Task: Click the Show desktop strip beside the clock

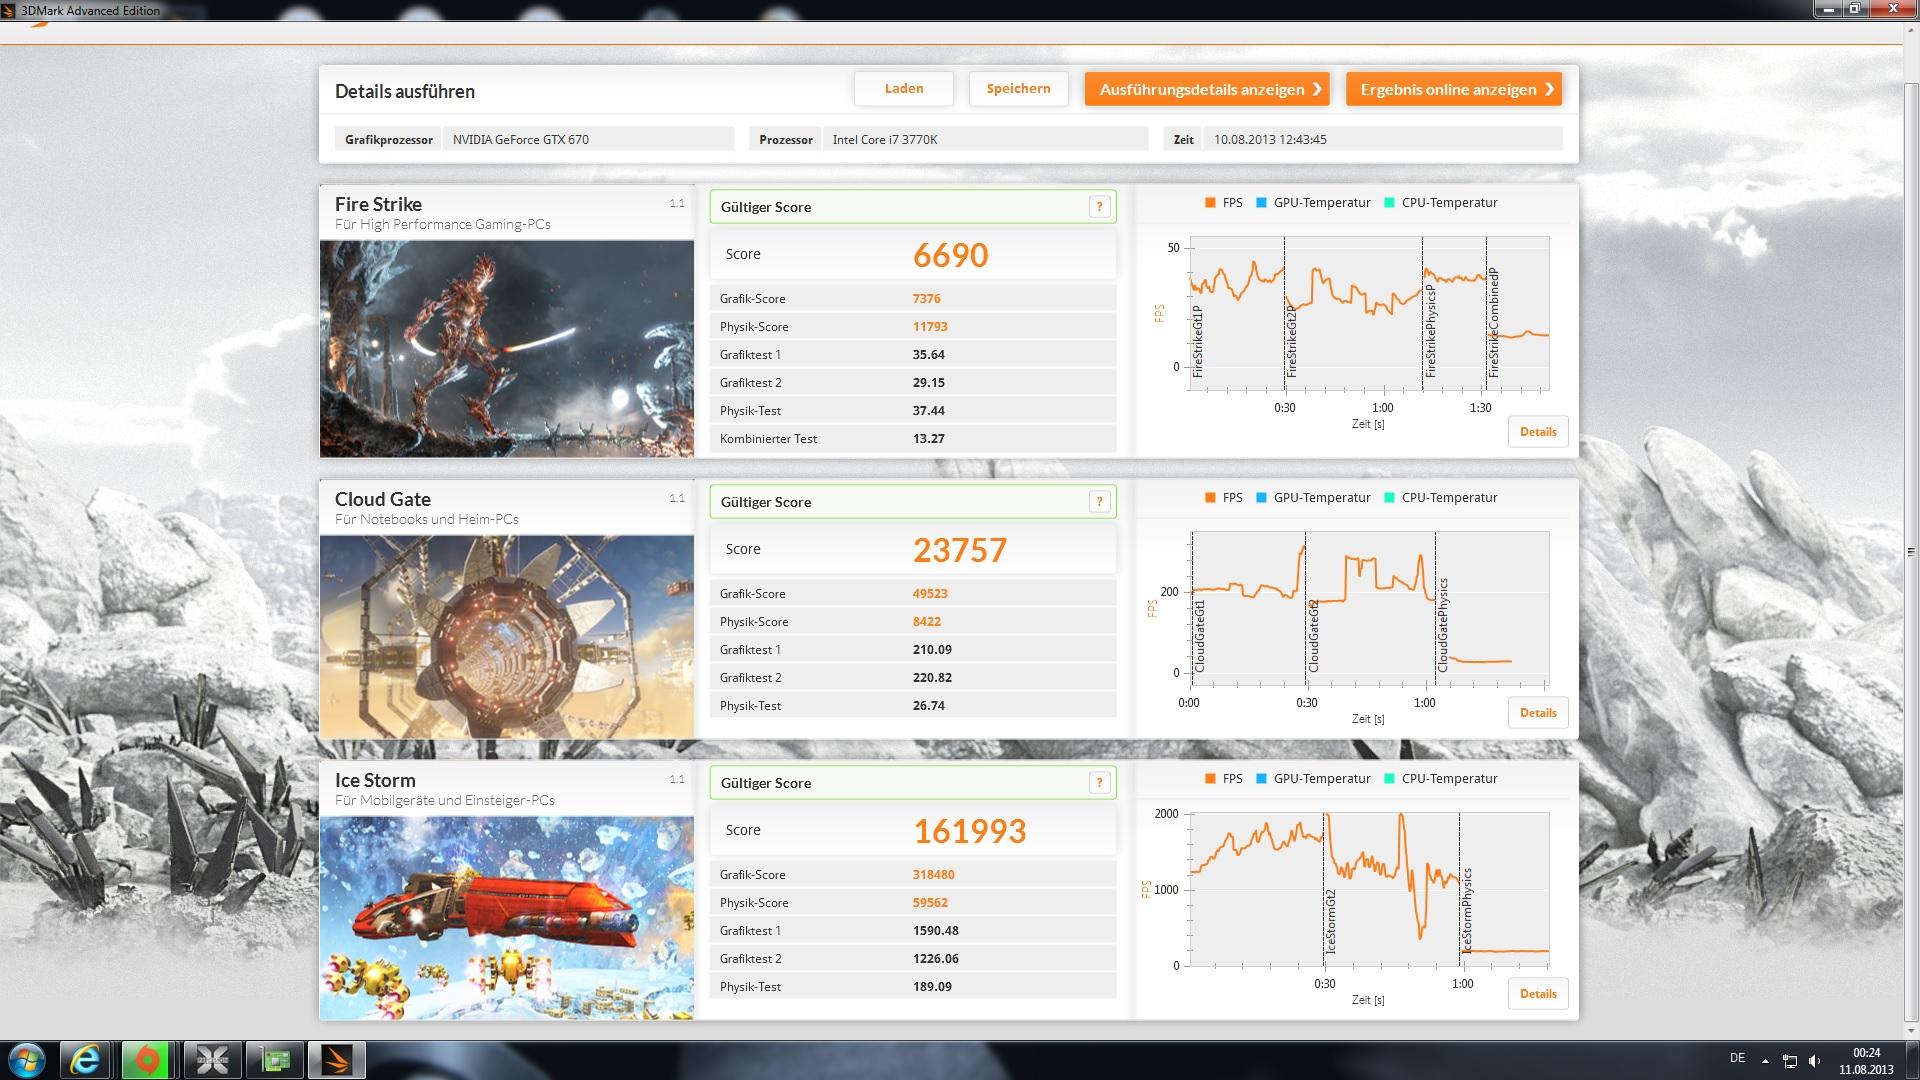Action: coord(1913,1060)
